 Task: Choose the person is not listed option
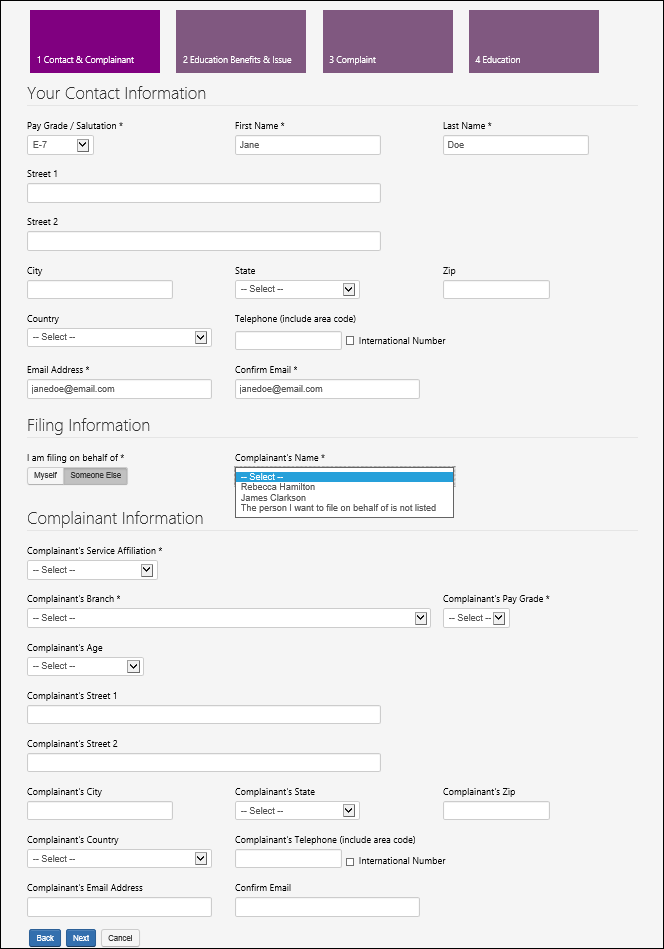[338, 508]
